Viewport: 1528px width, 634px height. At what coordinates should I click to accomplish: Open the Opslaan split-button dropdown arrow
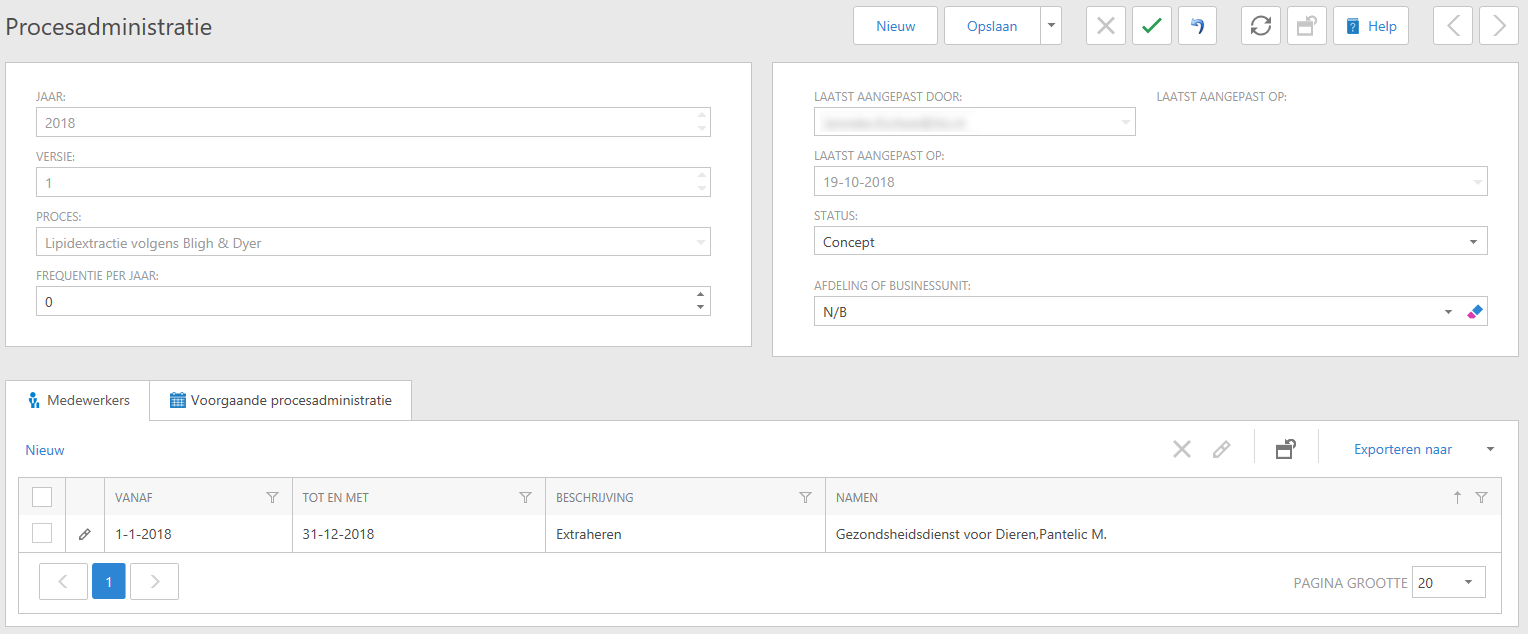[1050, 27]
